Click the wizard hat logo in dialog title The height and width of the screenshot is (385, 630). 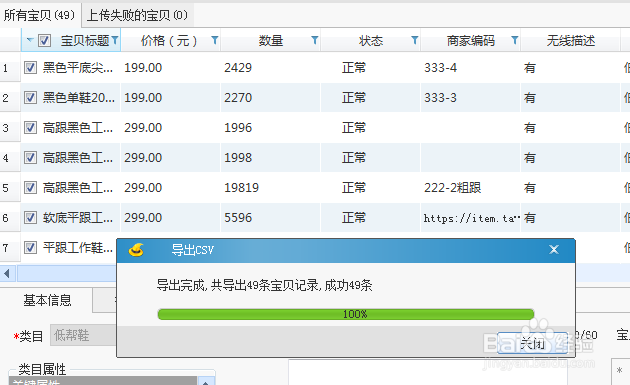(137, 250)
